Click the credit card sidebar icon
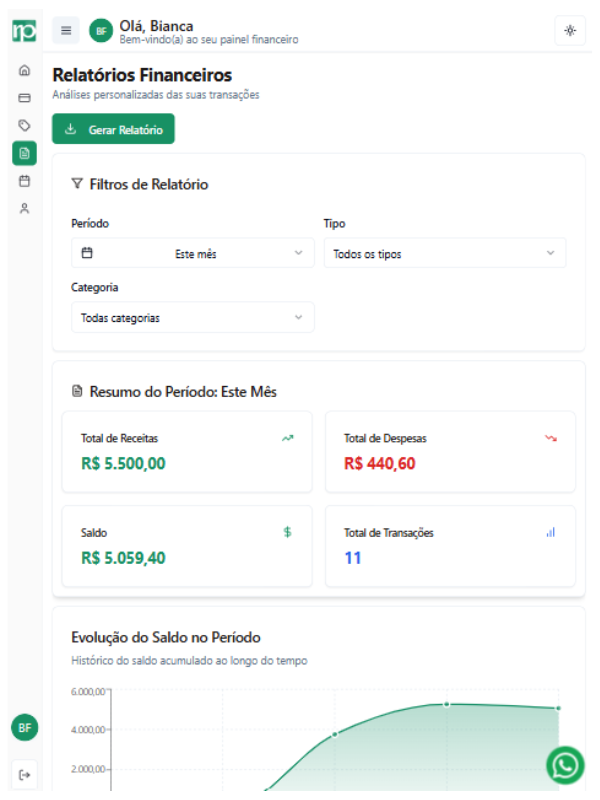600x800 pixels. 25,98
